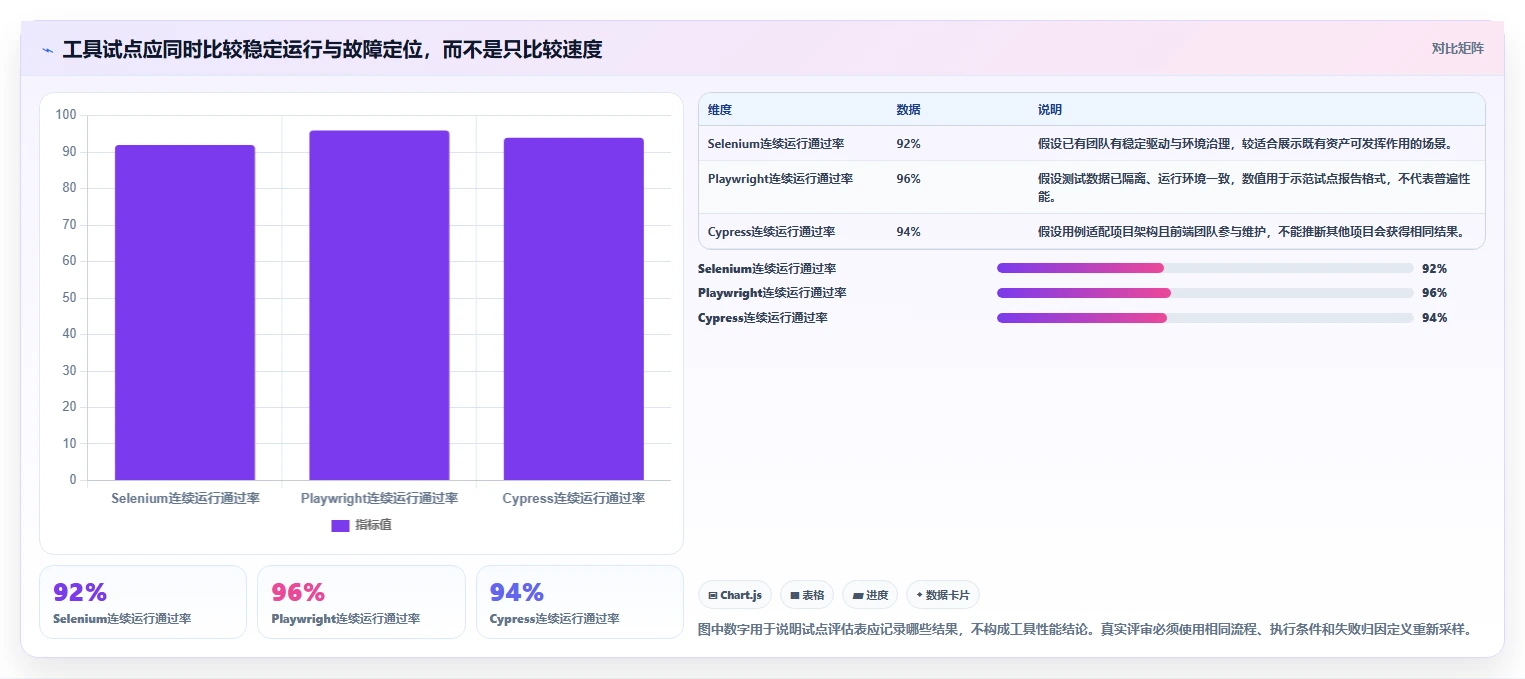
Task: Click the 对比矩阵 label in the header
Action: click(1457, 48)
